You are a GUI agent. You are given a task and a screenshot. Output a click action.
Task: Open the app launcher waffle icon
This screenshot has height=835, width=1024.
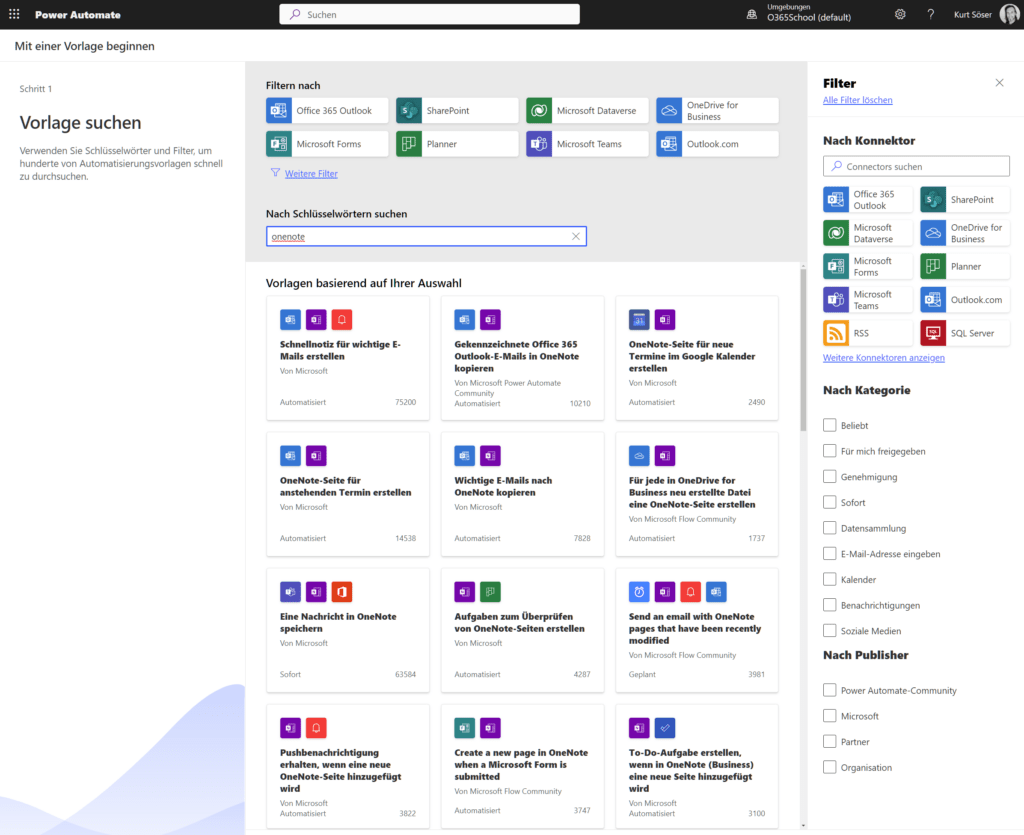pos(14,14)
